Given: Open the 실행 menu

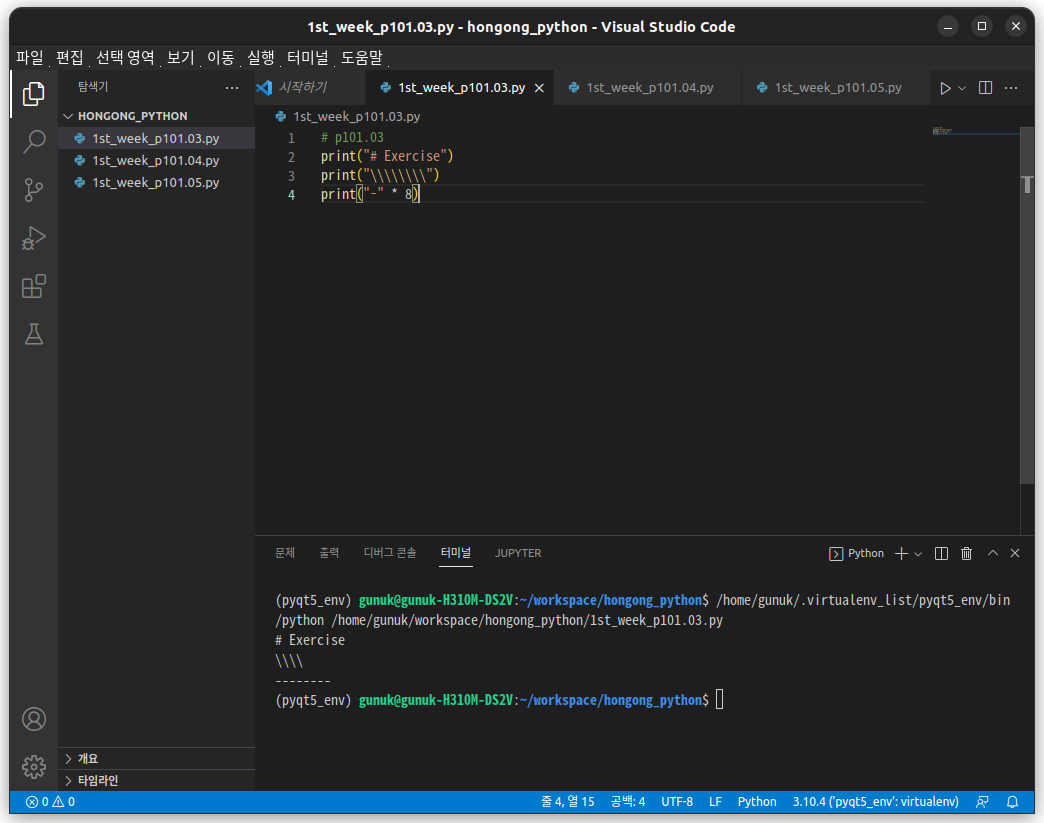Looking at the screenshot, I should pyautogui.click(x=261, y=58).
